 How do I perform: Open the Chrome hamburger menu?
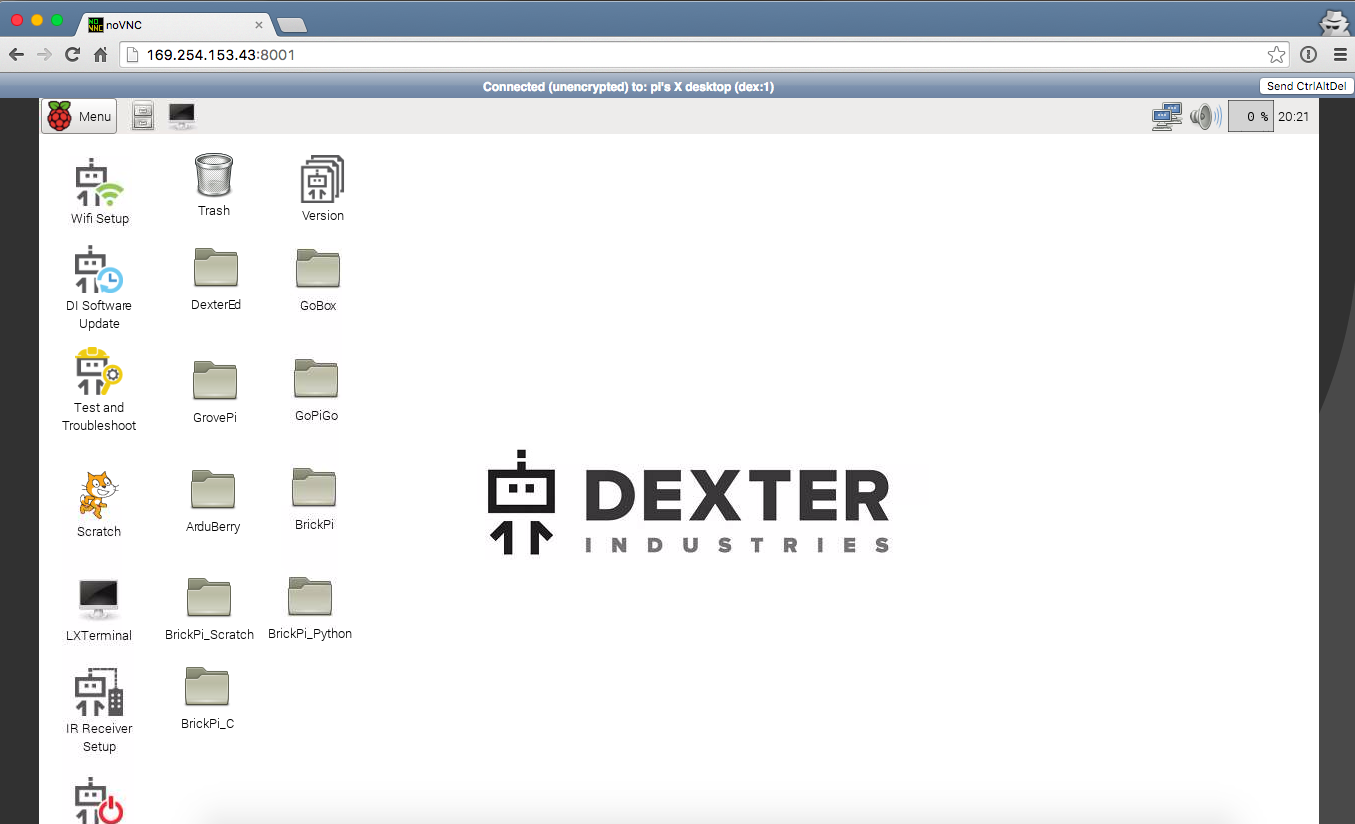(x=1339, y=55)
